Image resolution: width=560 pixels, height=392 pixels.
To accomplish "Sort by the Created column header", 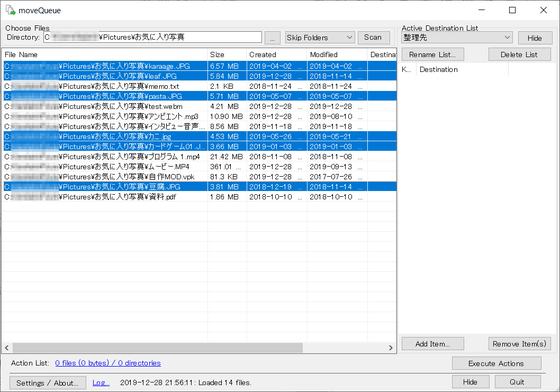I will pos(276,55).
